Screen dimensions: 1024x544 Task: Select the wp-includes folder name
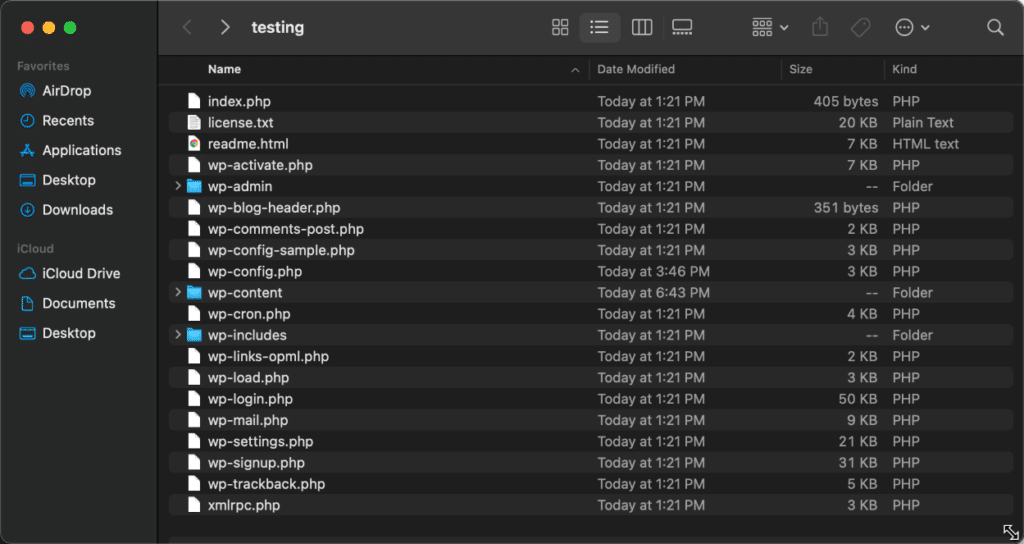[x=247, y=335]
